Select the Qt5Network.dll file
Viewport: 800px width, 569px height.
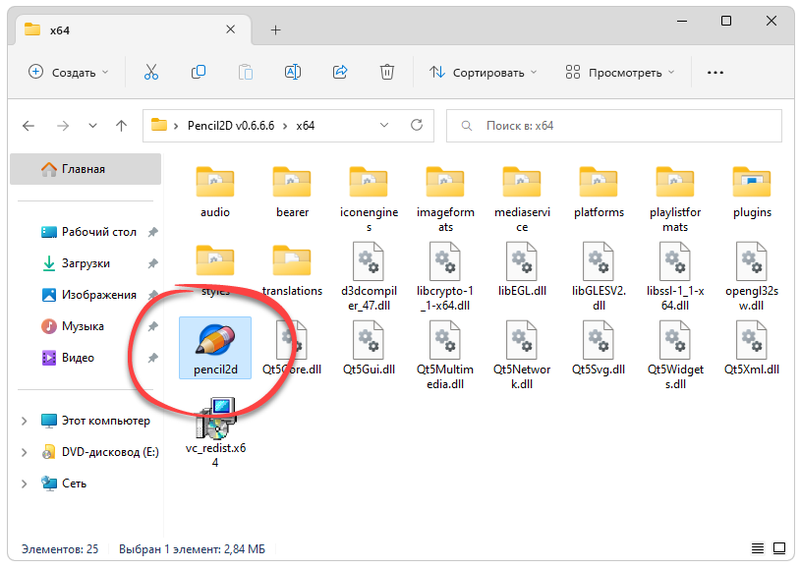pos(522,356)
